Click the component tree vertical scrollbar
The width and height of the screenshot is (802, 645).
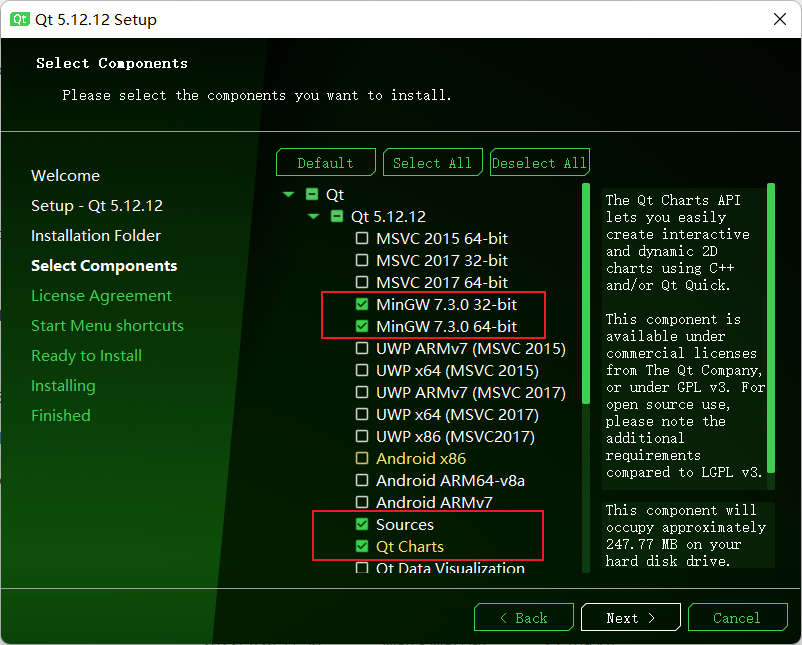click(586, 294)
